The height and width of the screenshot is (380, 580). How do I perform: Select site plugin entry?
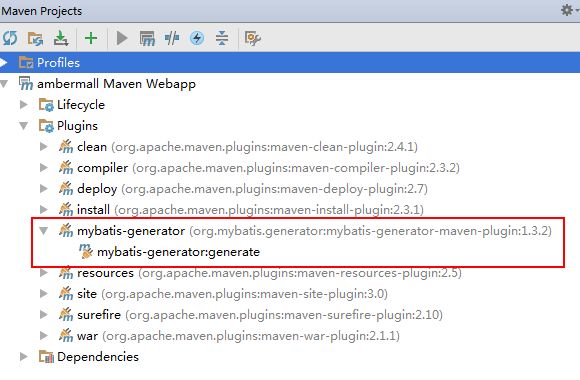232,294
